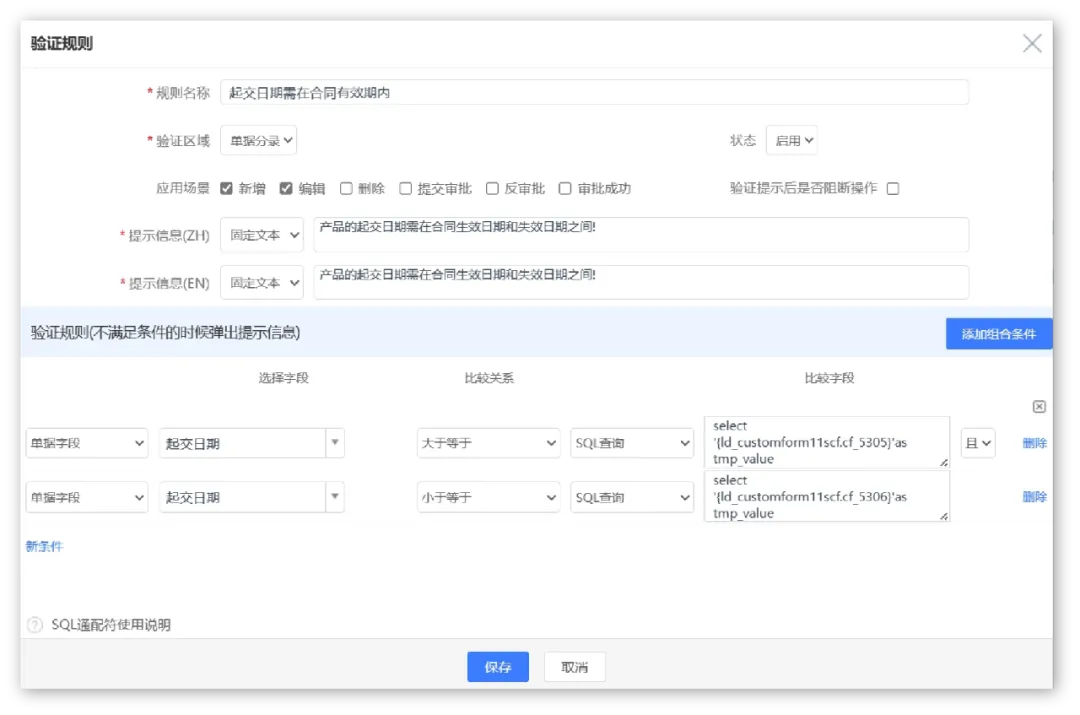Close the 验证规则 dialog with X
Viewport: 1080px width, 715px height.
(1032, 43)
